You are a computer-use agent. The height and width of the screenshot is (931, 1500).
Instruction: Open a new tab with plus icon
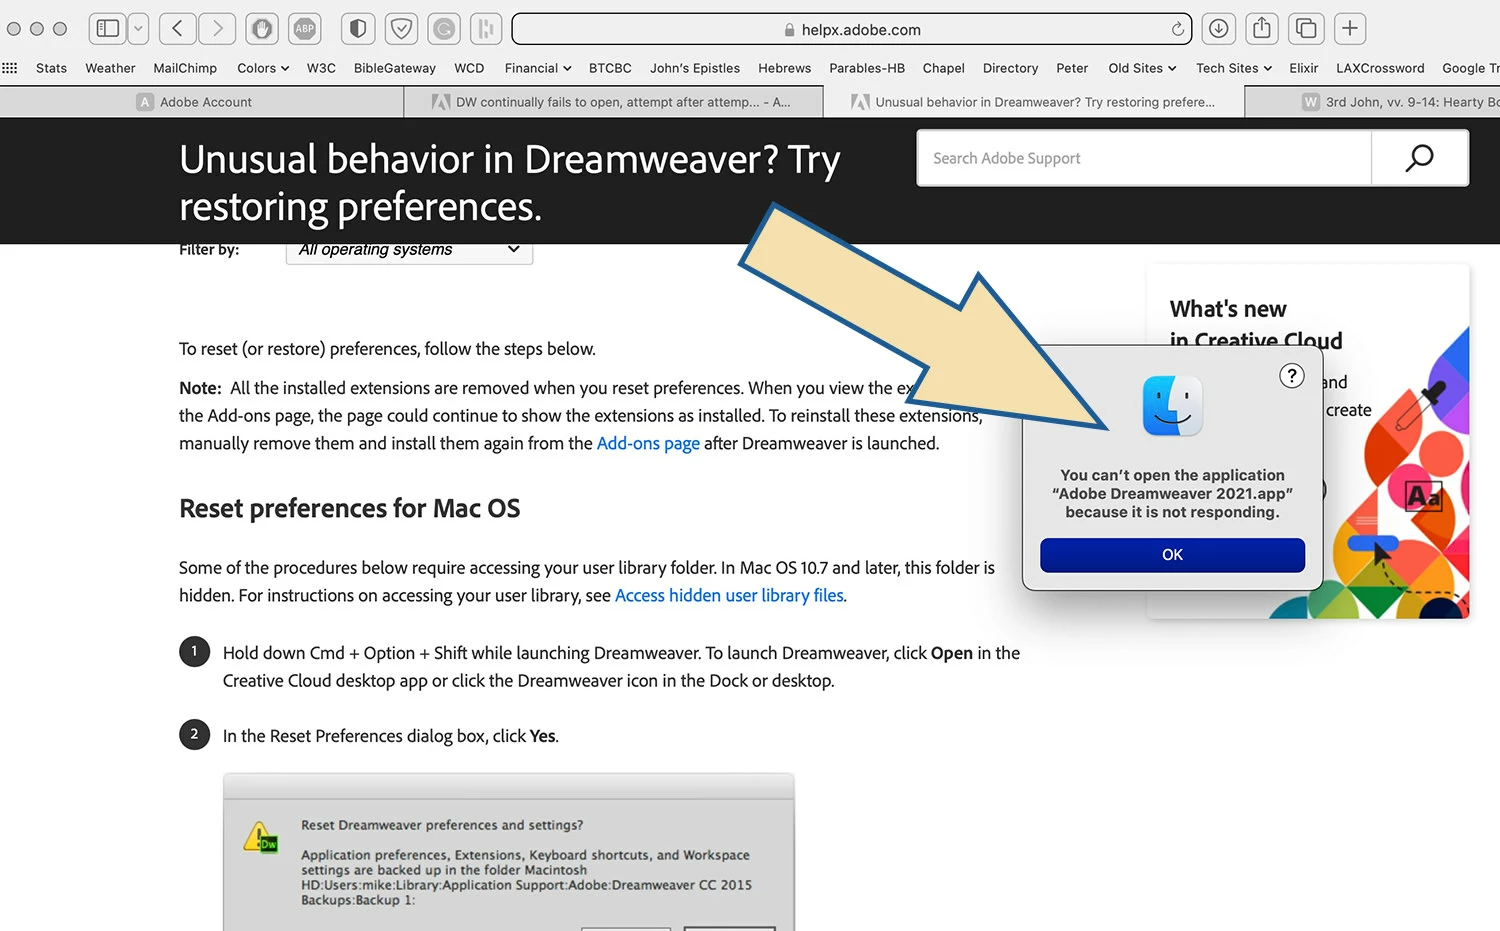tap(1349, 29)
